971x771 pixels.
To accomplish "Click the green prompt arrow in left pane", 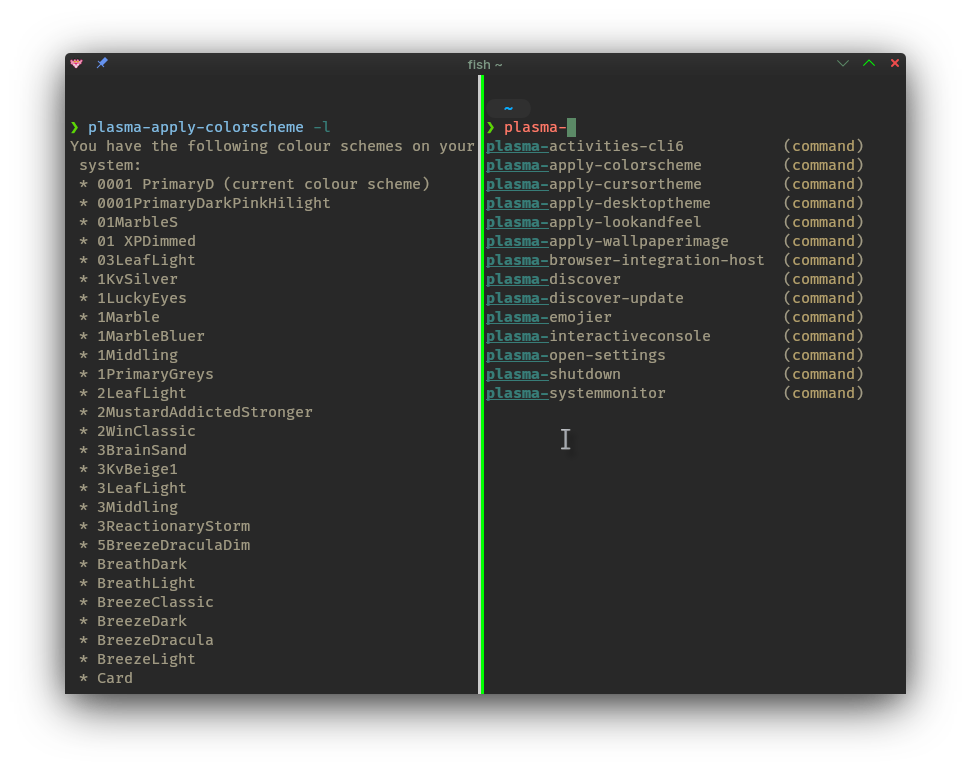I will [x=75, y=127].
